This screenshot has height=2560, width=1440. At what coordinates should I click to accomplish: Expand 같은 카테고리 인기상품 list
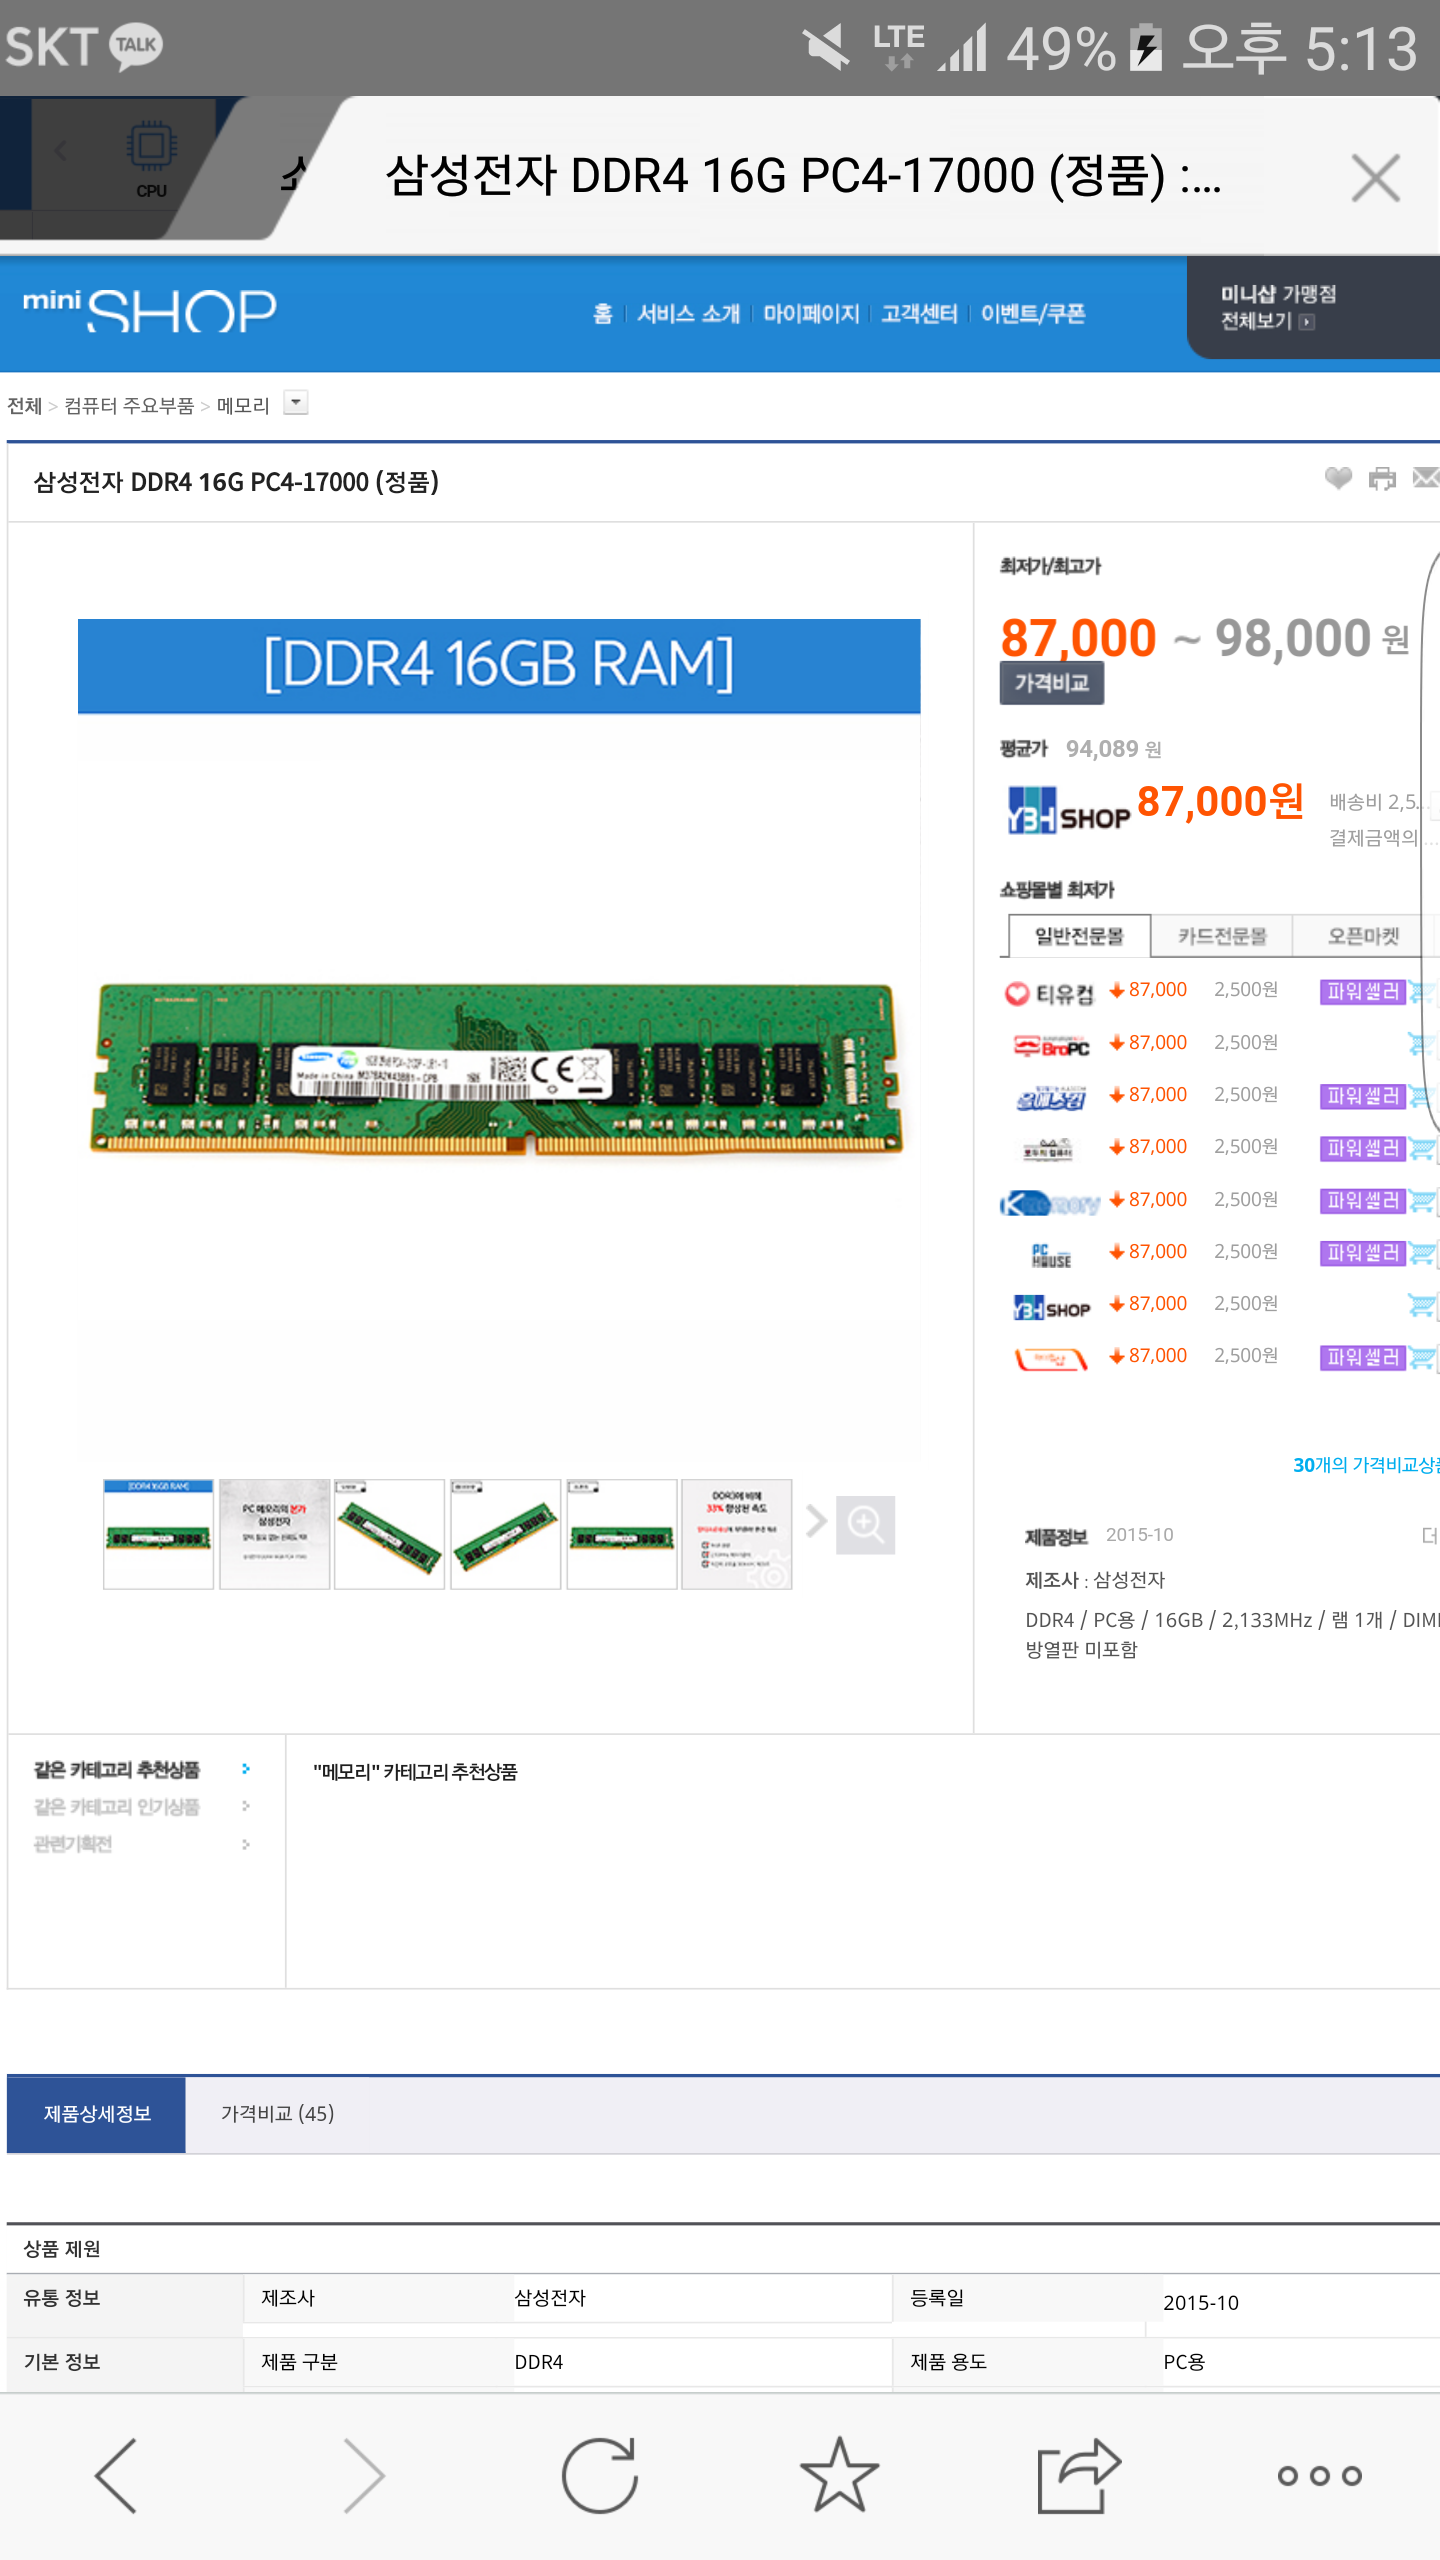coord(246,1806)
